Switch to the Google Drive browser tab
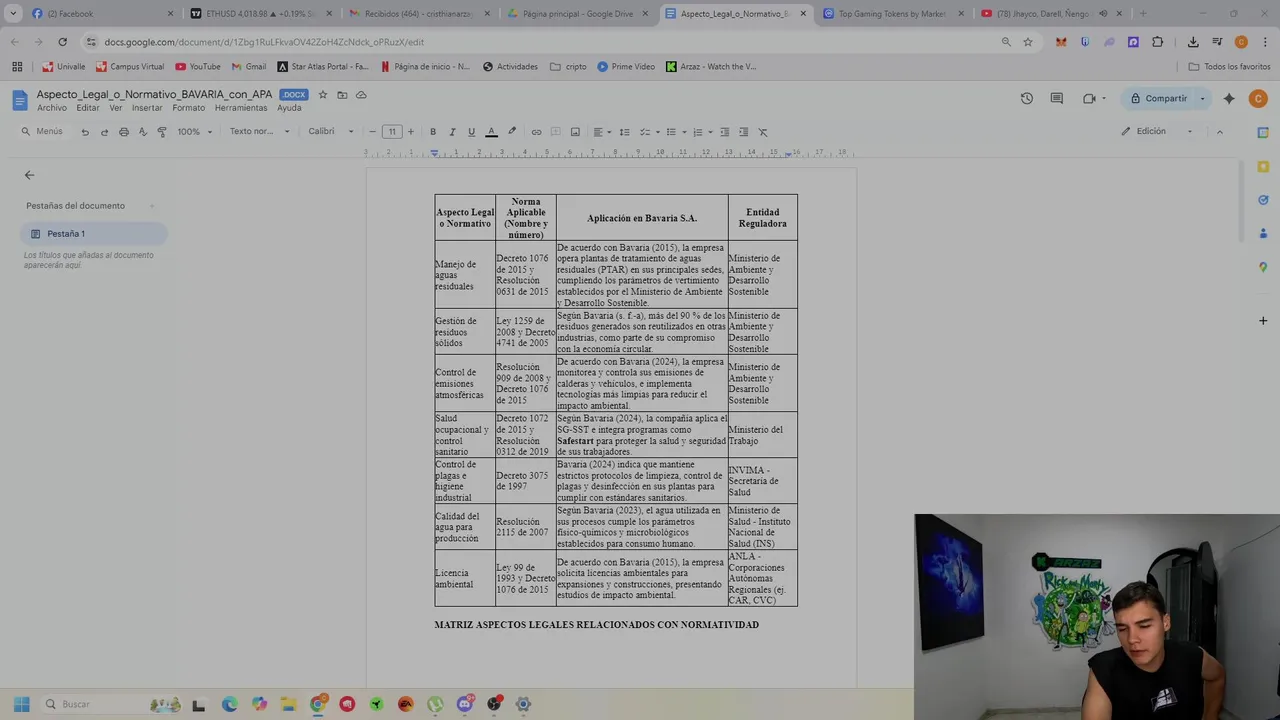Image resolution: width=1280 pixels, height=720 pixels. tap(577, 14)
